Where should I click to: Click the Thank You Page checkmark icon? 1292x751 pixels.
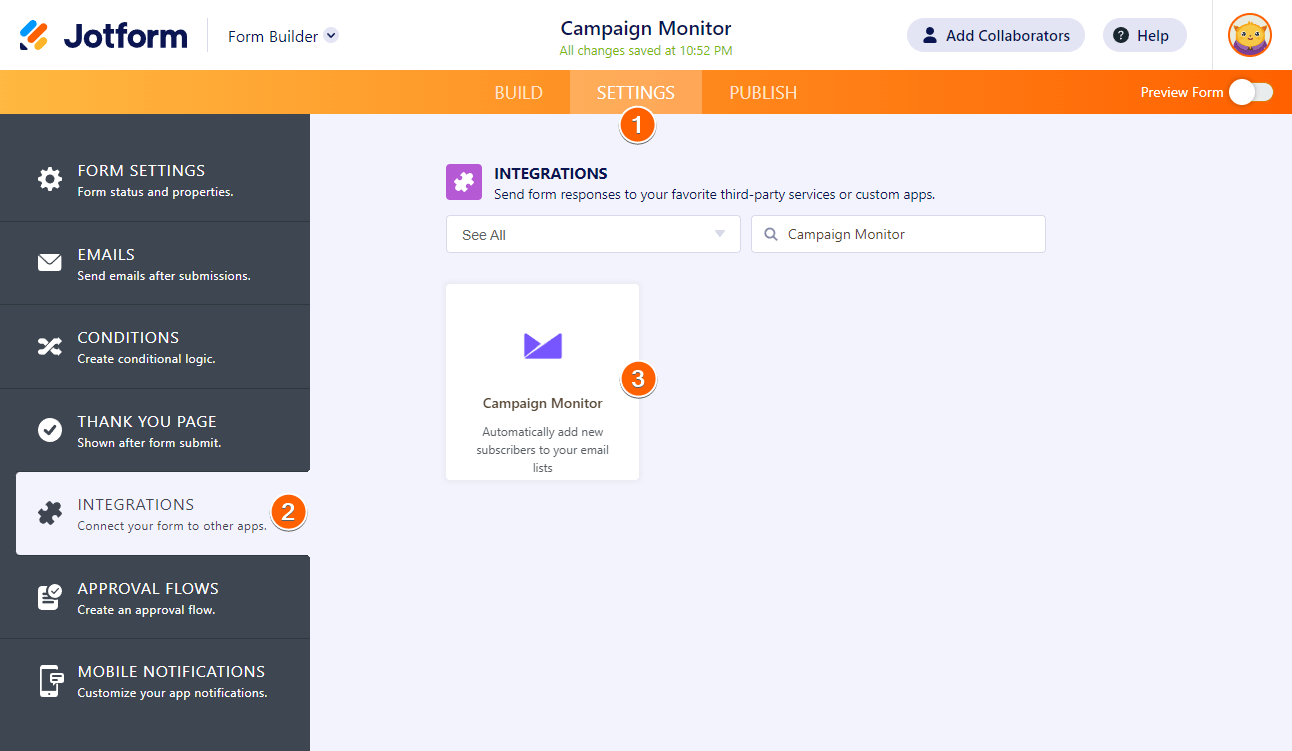click(49, 430)
